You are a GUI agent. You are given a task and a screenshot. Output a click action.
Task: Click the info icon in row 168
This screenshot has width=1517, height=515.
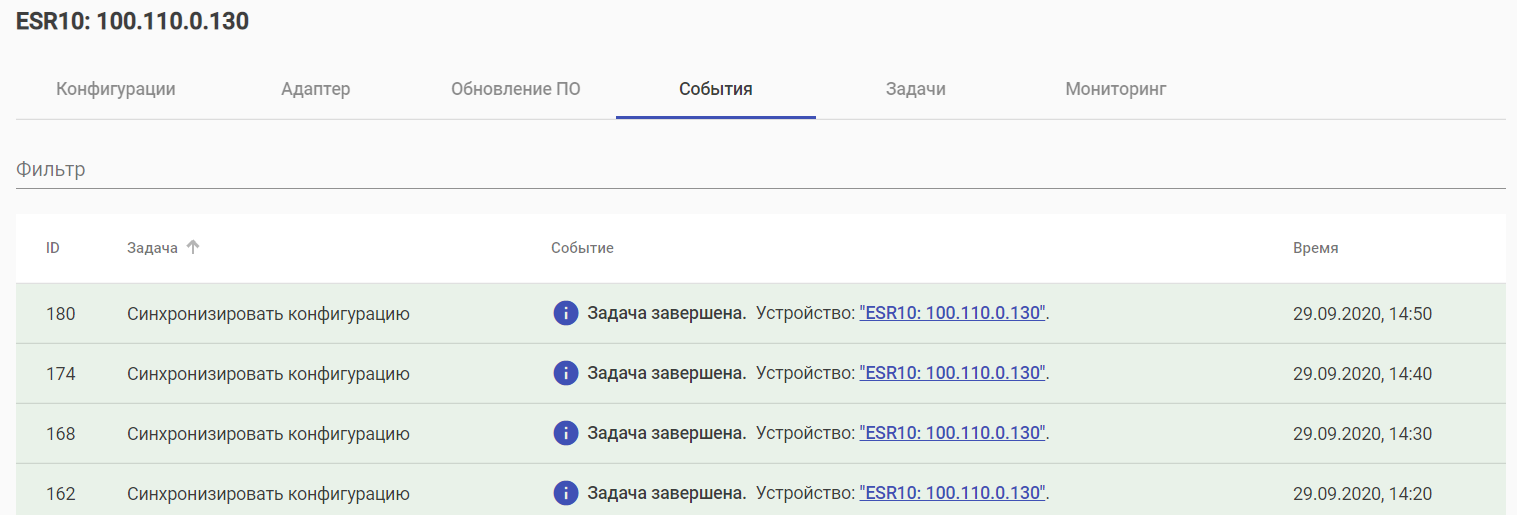(566, 433)
